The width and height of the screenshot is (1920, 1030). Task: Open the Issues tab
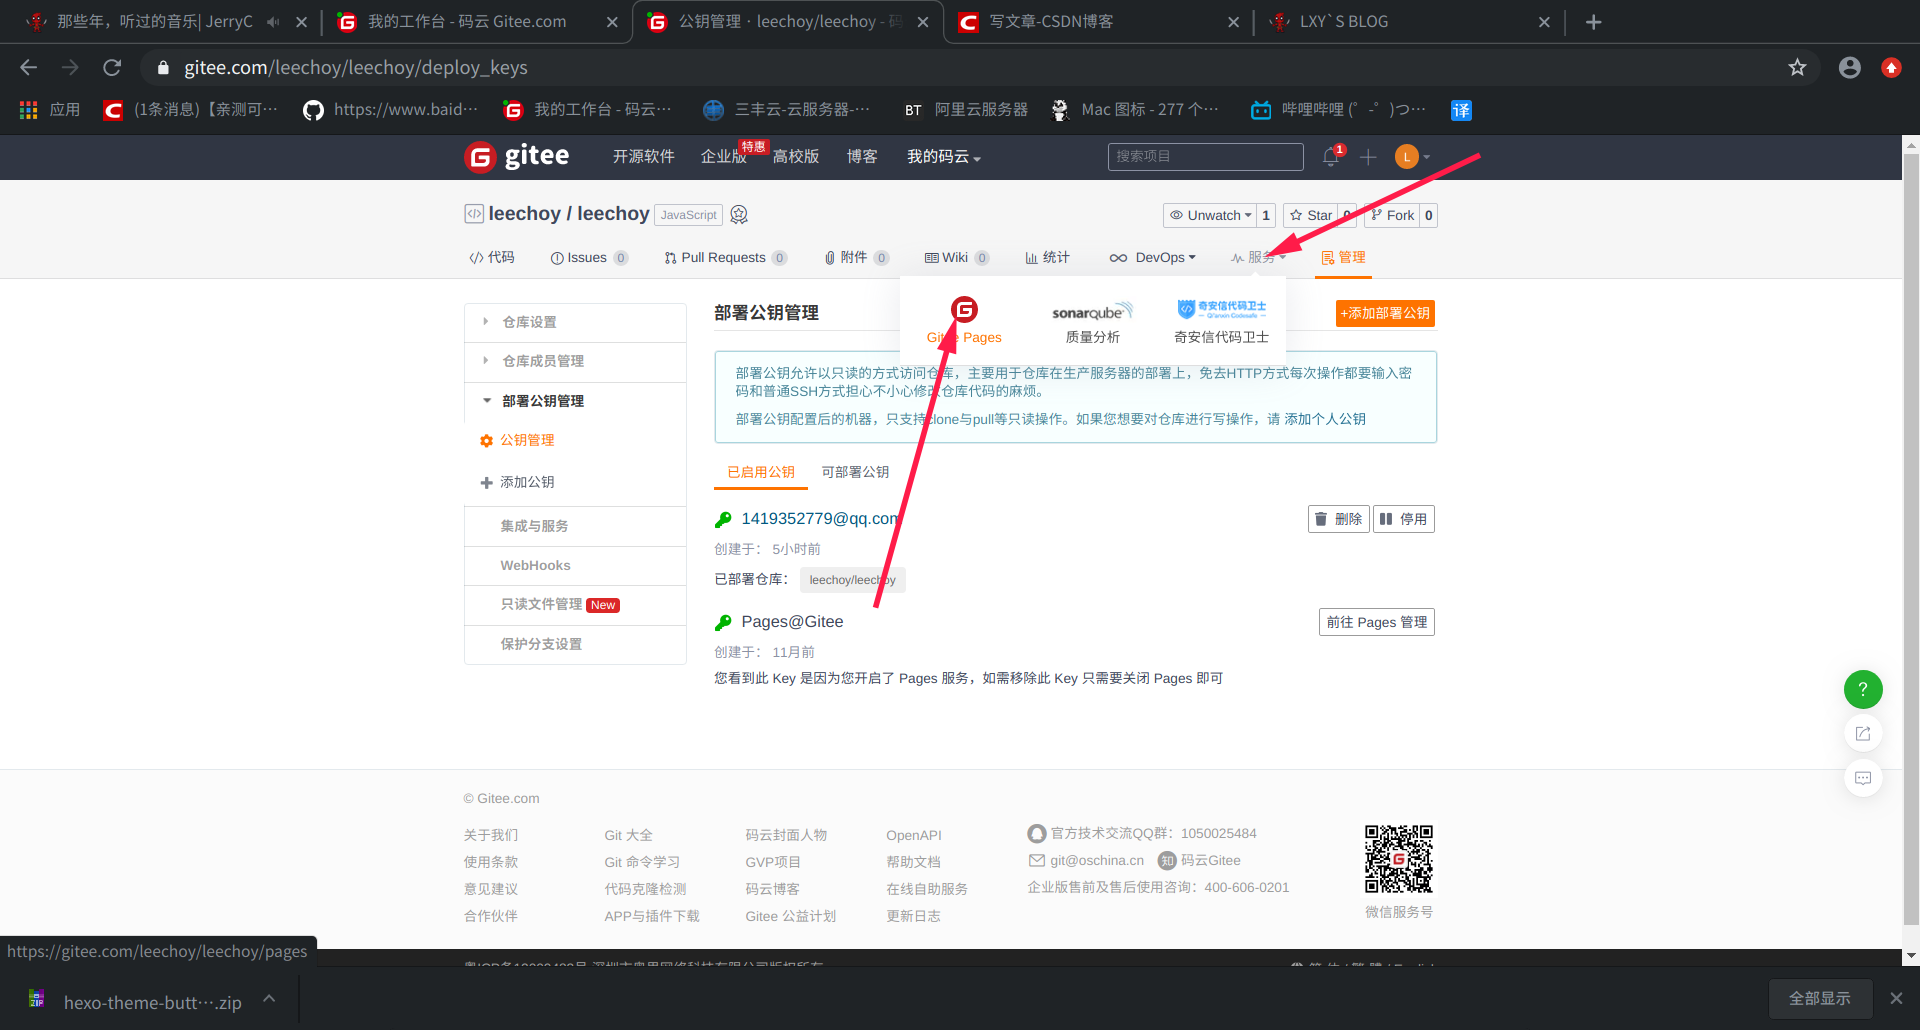coord(589,257)
